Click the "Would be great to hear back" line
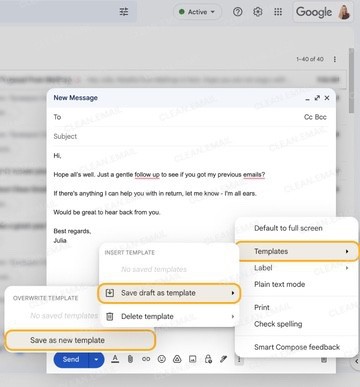This screenshot has width=360, height=387. (x=107, y=212)
